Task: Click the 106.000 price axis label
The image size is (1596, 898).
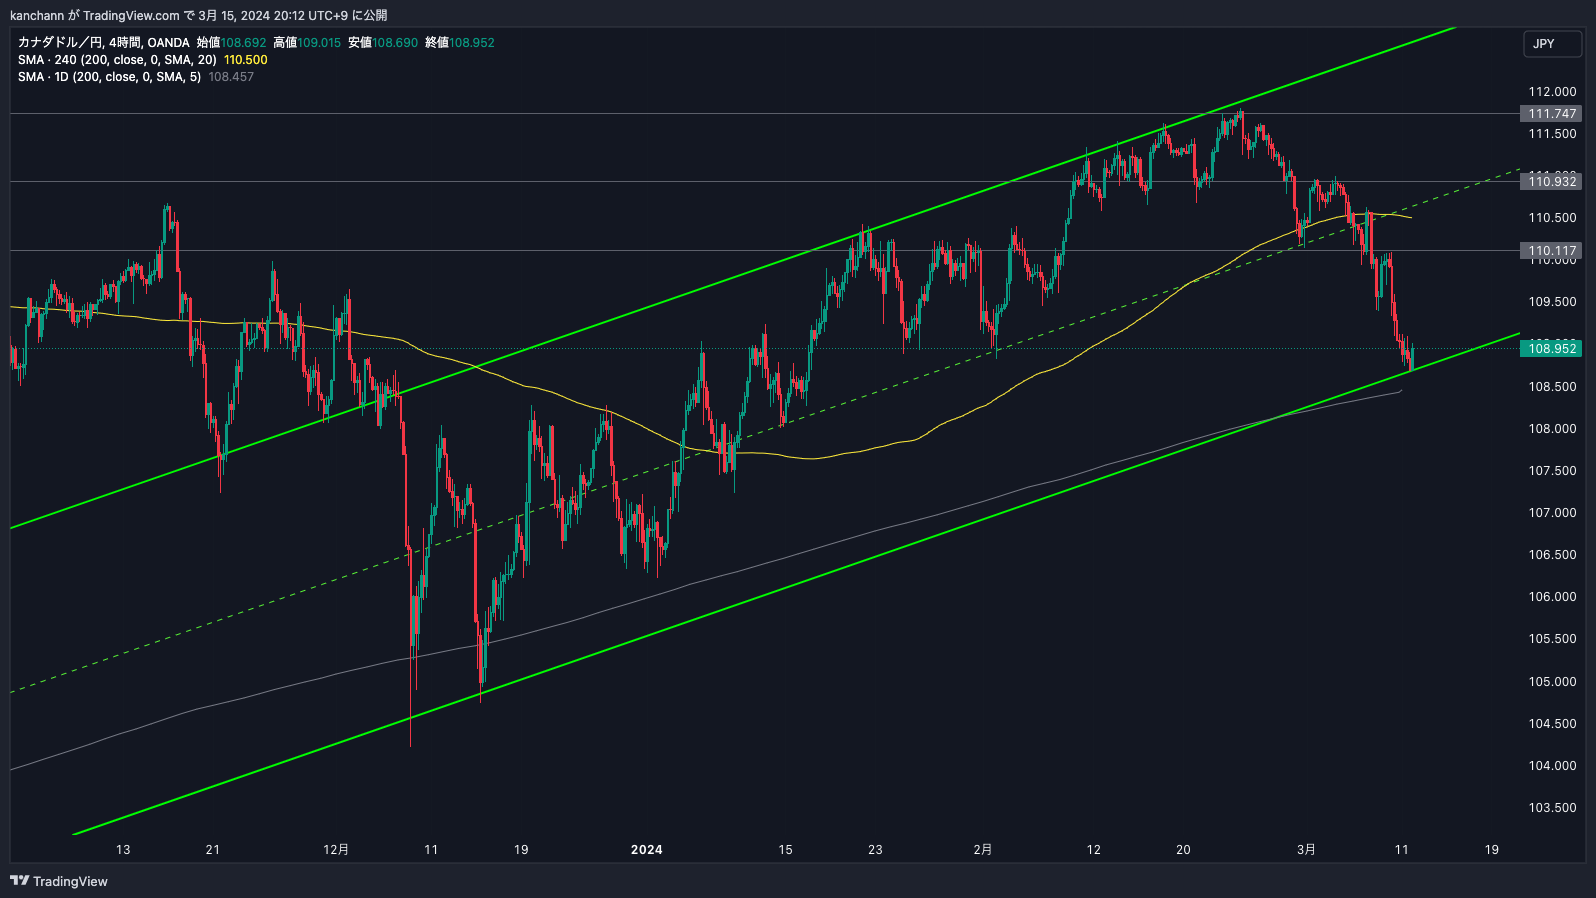Action: (1552, 597)
